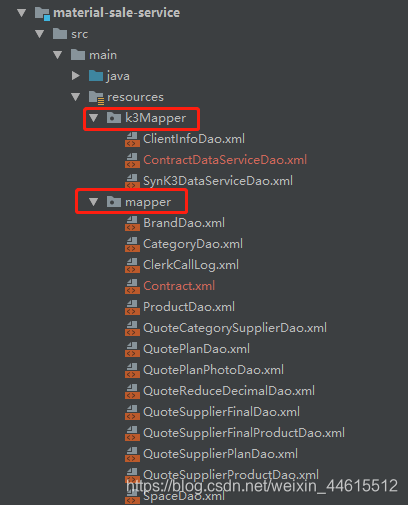Click XML icon beside QuoteSupplierFinalProductDao.xml
Image resolution: width=408 pixels, height=505 pixels.
(132, 433)
